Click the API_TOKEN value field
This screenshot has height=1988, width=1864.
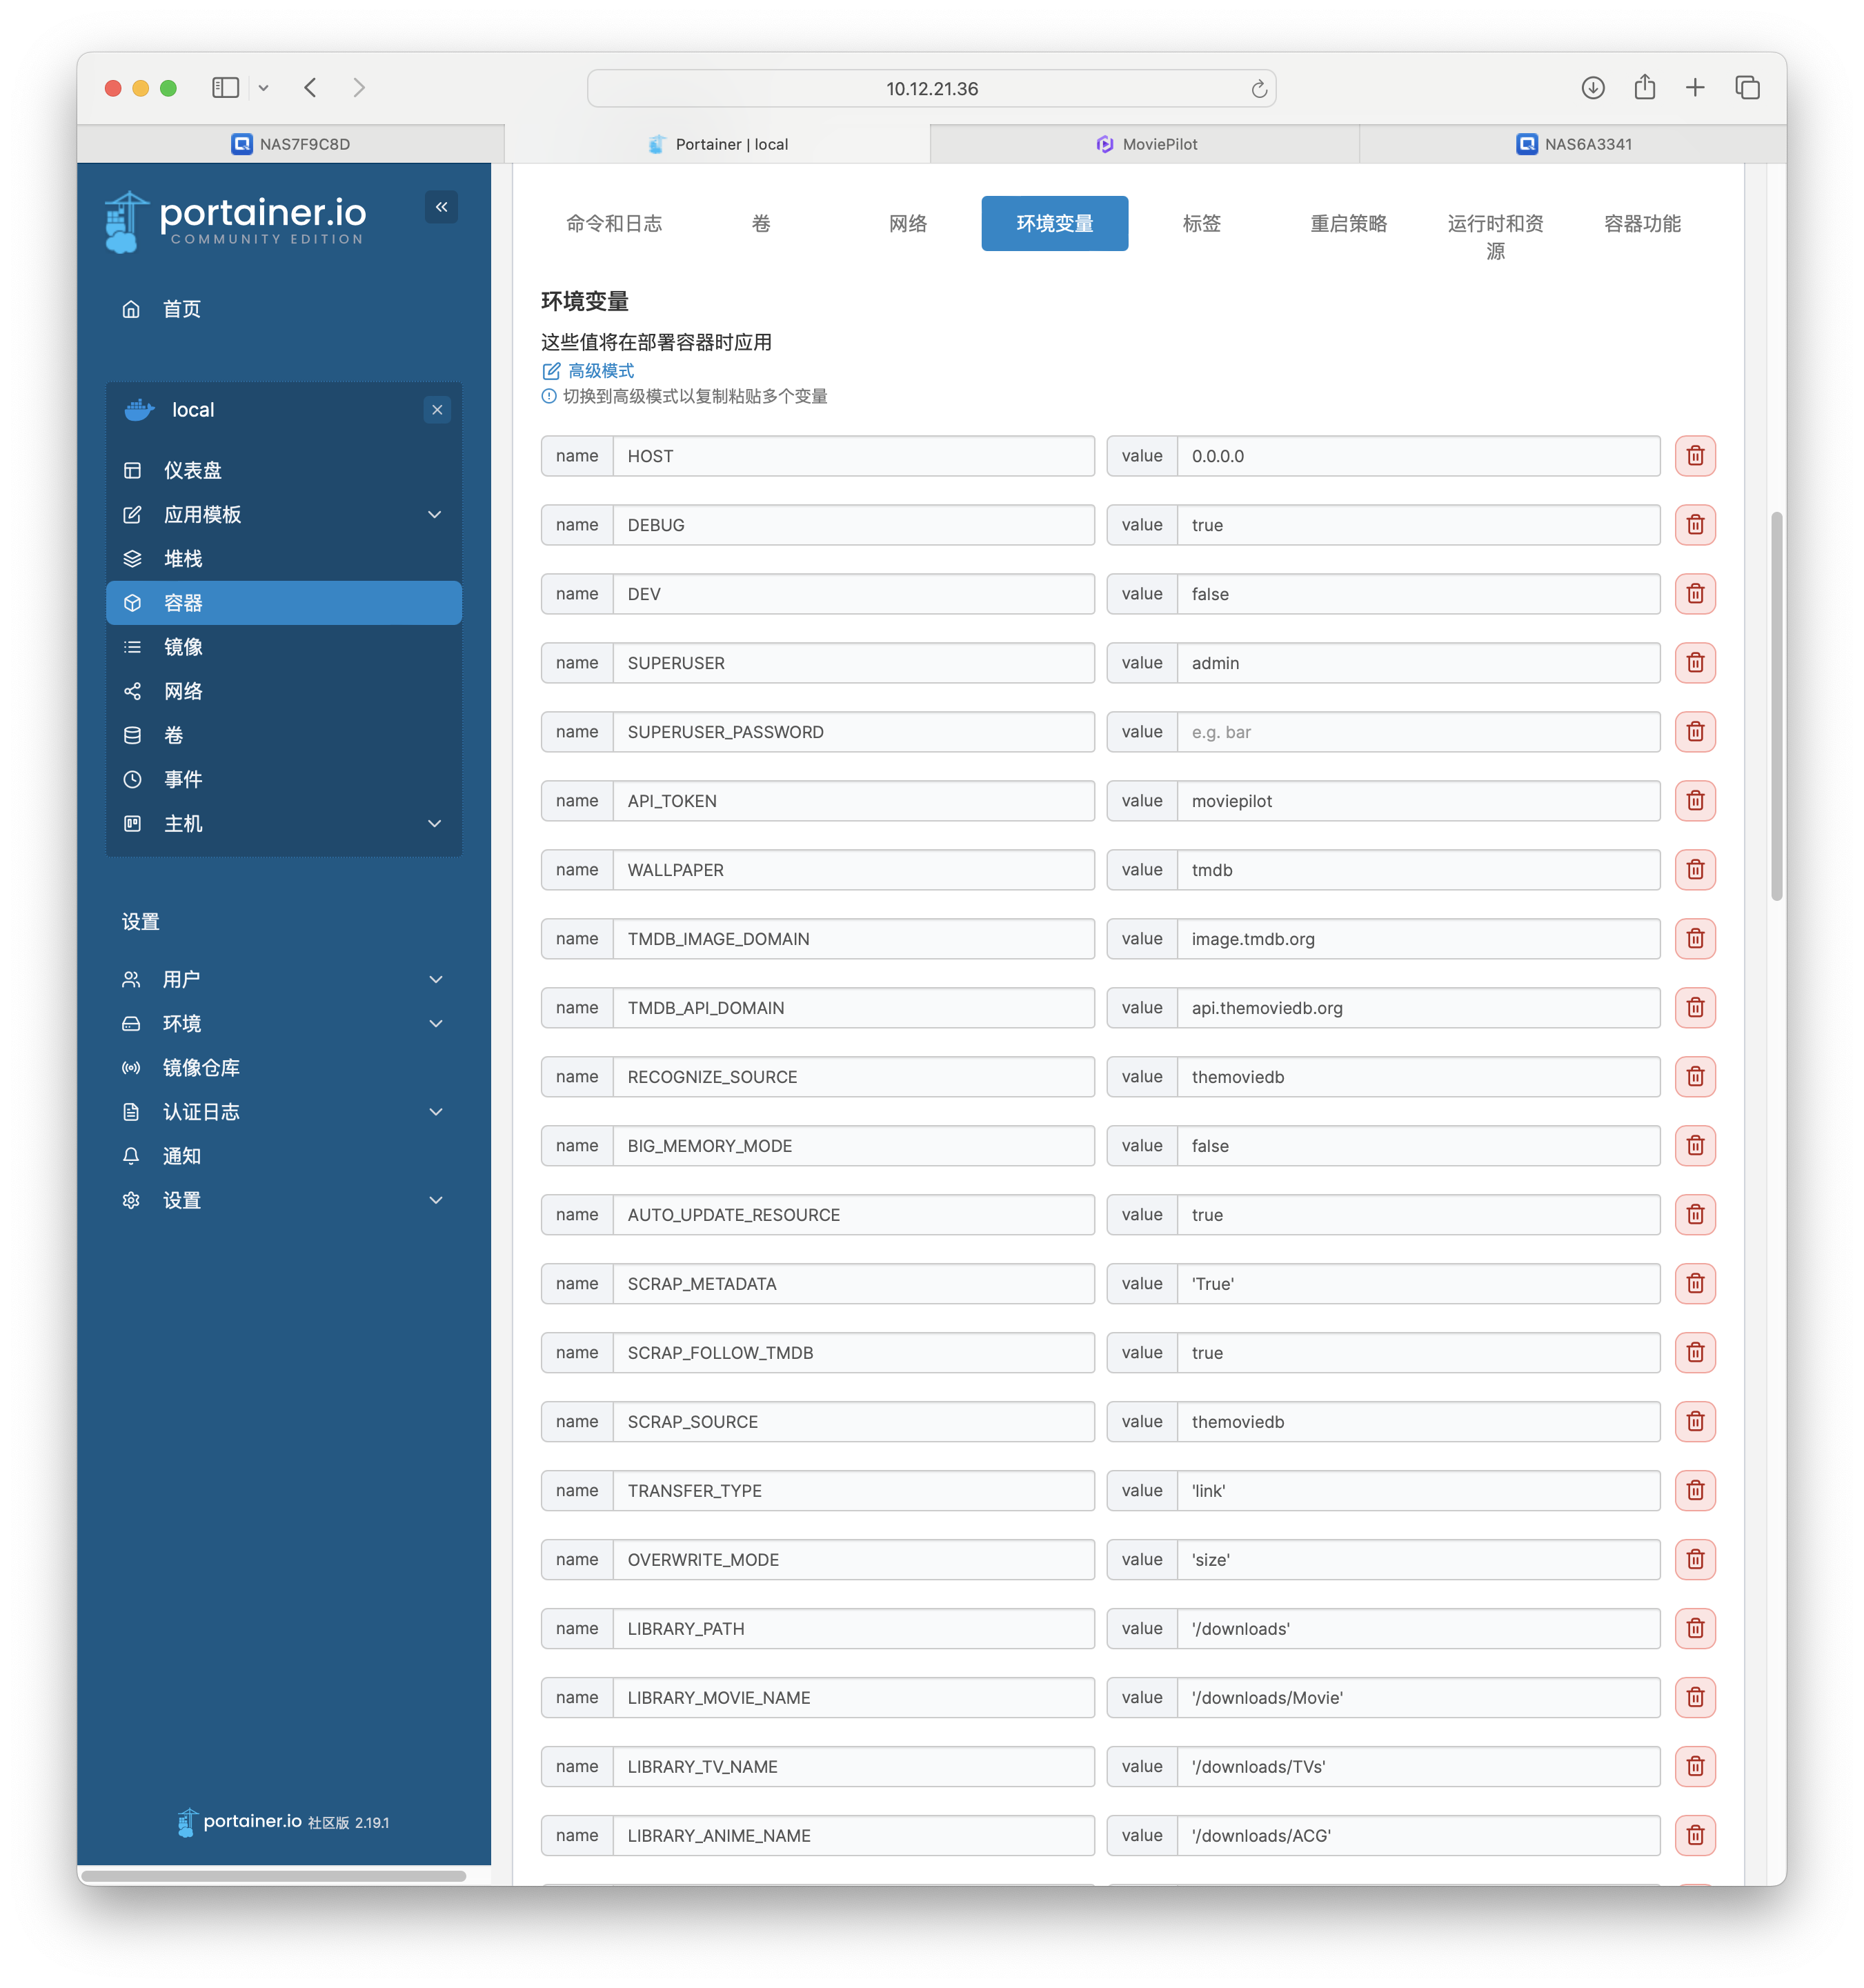pyautogui.click(x=1418, y=801)
